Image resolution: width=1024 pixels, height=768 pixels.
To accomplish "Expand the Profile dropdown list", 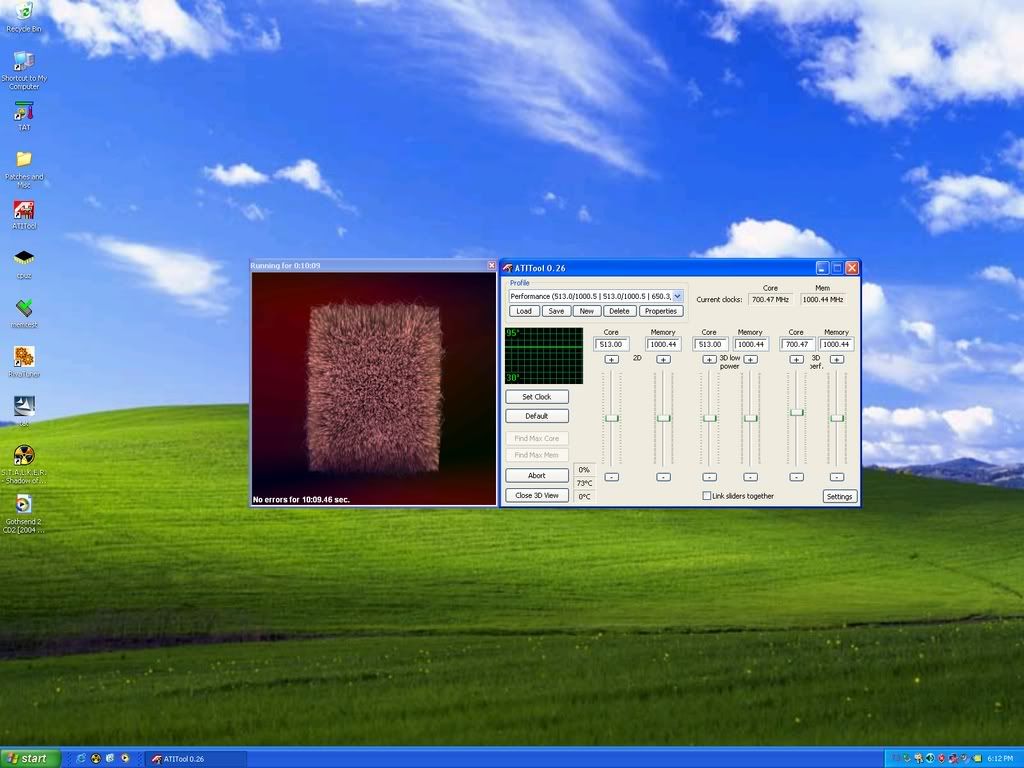I will 677,296.
